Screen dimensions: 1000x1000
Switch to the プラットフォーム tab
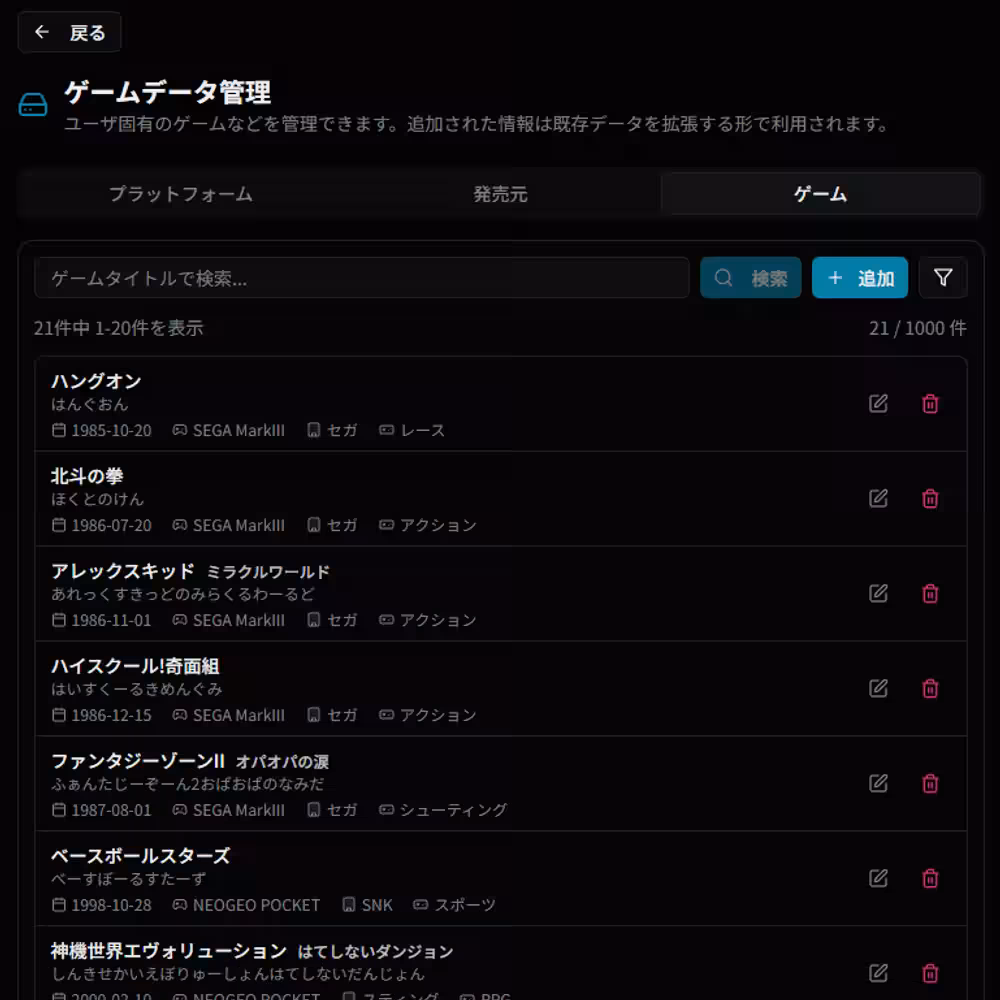(x=180, y=194)
